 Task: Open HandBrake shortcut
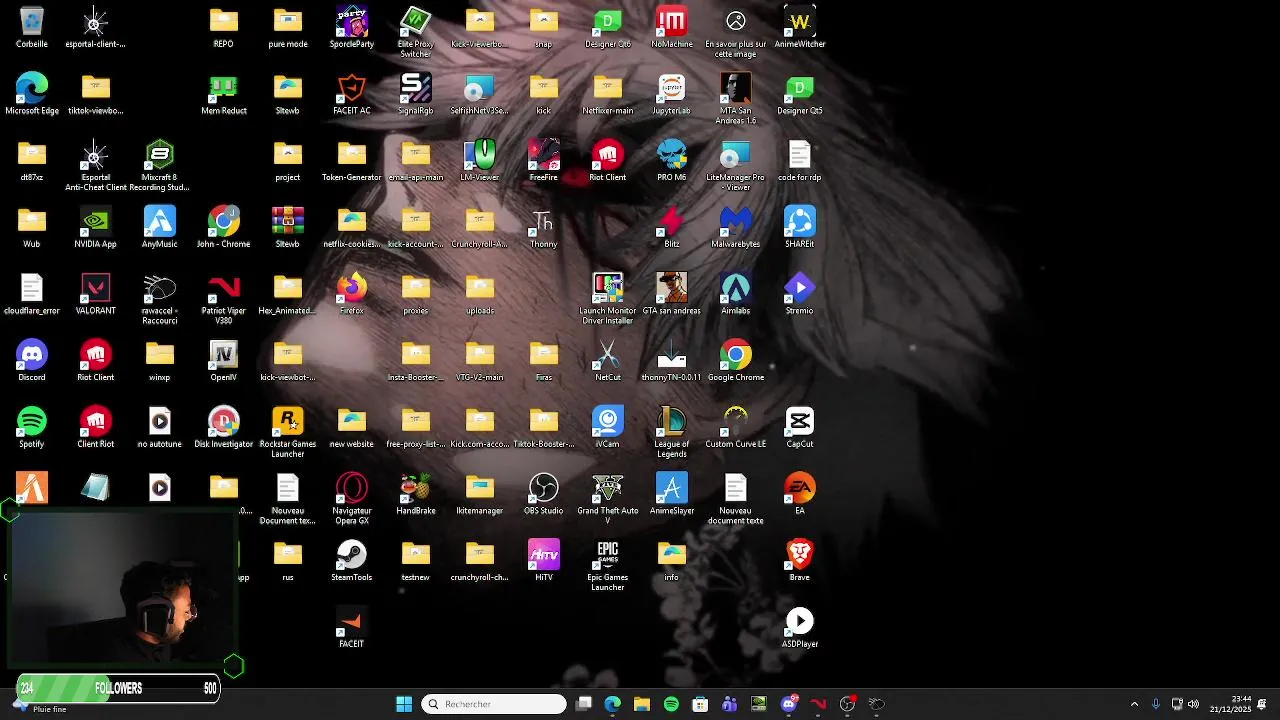pos(416,494)
